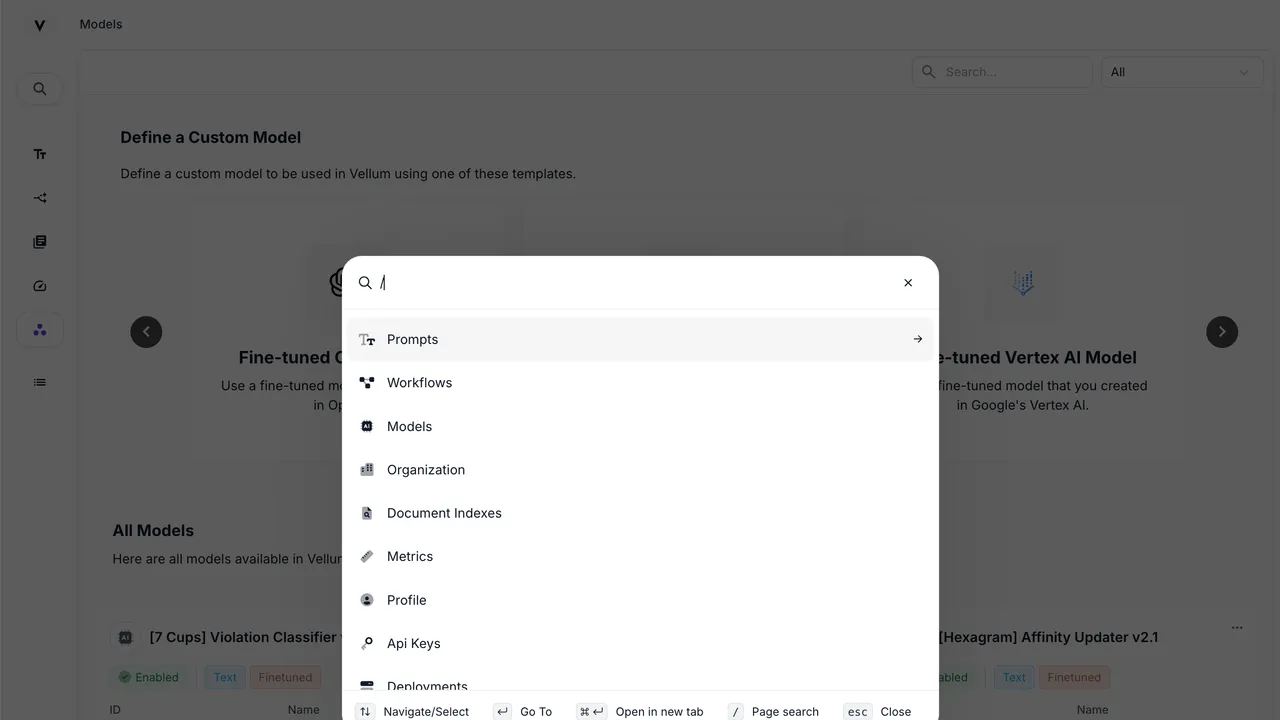Open Prompts from the left sidebar icon

[x=40, y=154]
